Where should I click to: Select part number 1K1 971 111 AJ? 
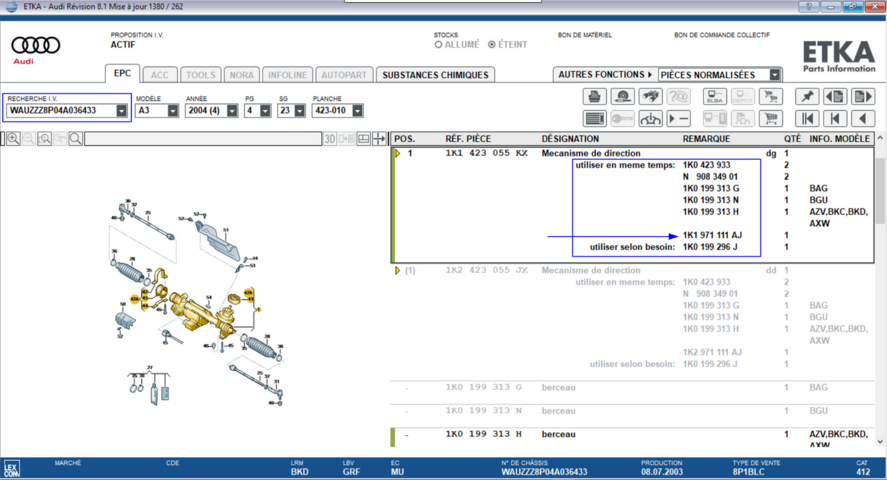point(712,235)
